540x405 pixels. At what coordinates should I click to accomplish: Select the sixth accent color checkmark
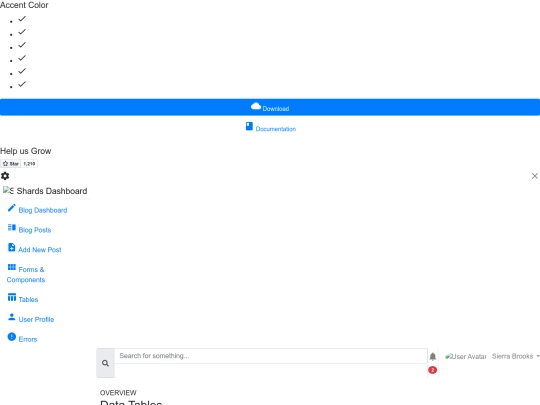tap(22, 84)
